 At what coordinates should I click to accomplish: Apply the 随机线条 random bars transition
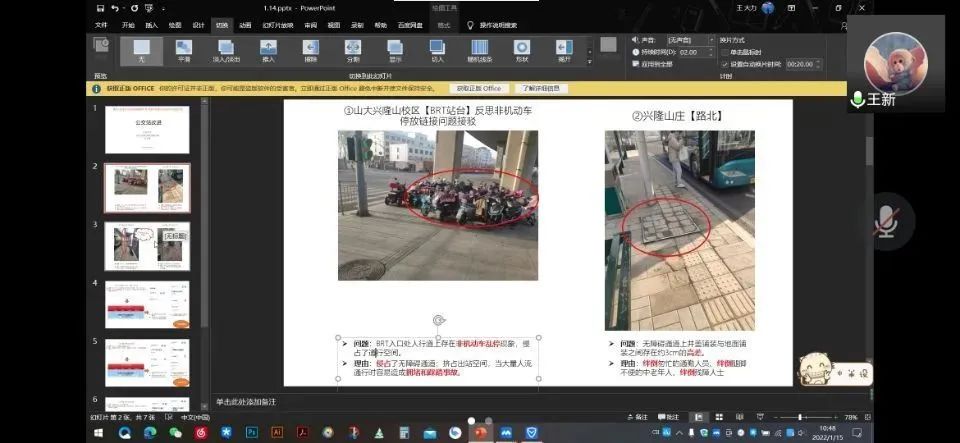pyautogui.click(x=479, y=51)
